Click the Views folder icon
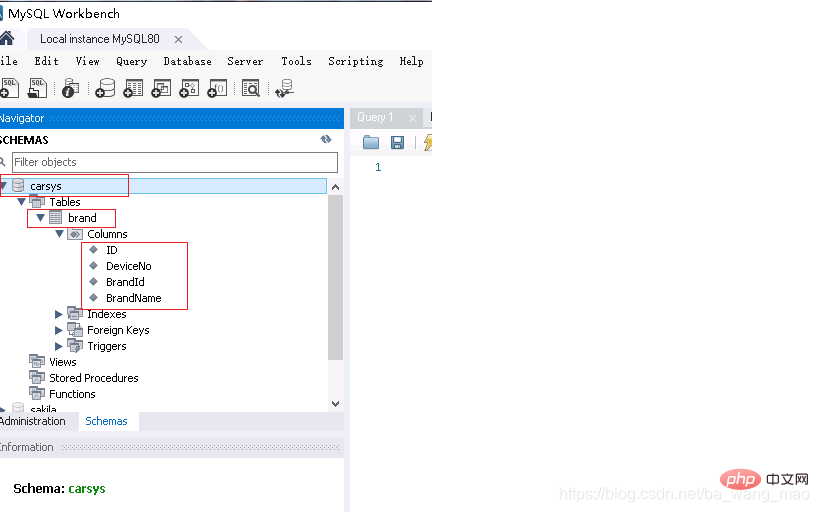Image resolution: width=819 pixels, height=512 pixels. pos(37,362)
